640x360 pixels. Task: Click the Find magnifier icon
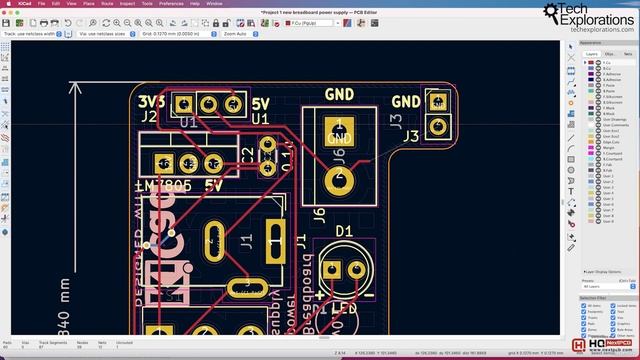pos(93,23)
